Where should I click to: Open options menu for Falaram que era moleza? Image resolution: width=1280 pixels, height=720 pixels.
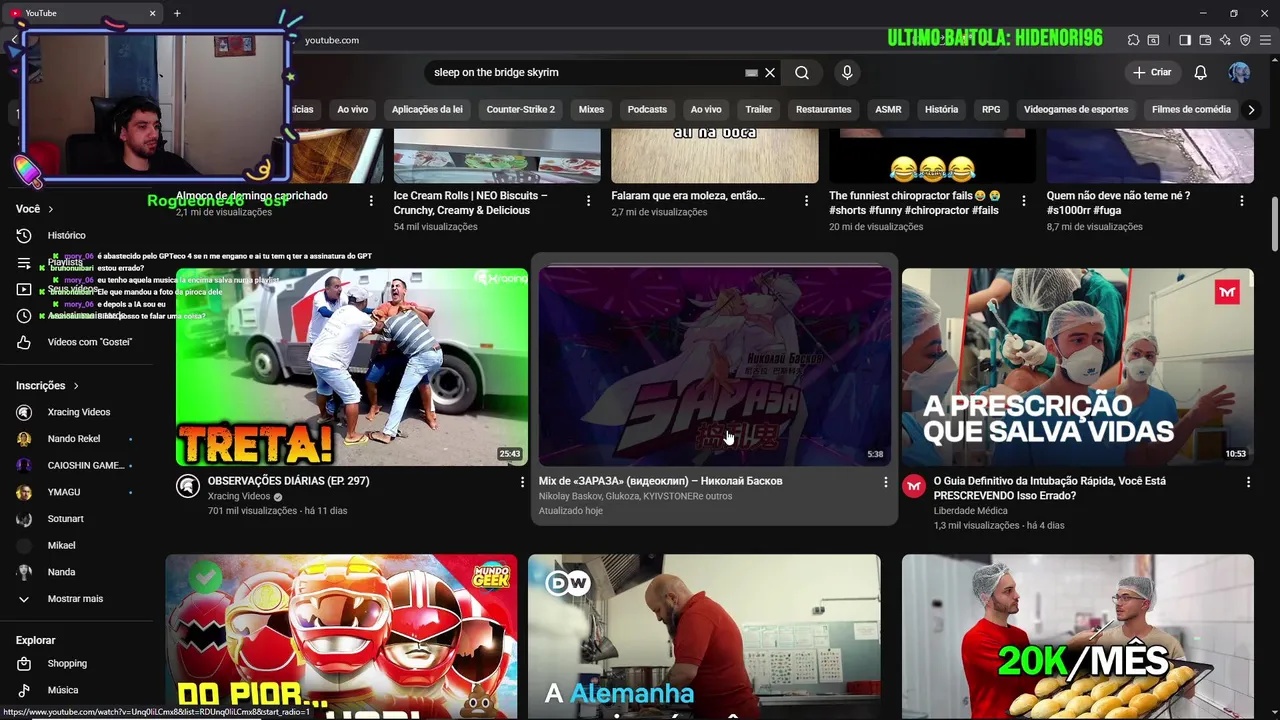[x=806, y=201]
